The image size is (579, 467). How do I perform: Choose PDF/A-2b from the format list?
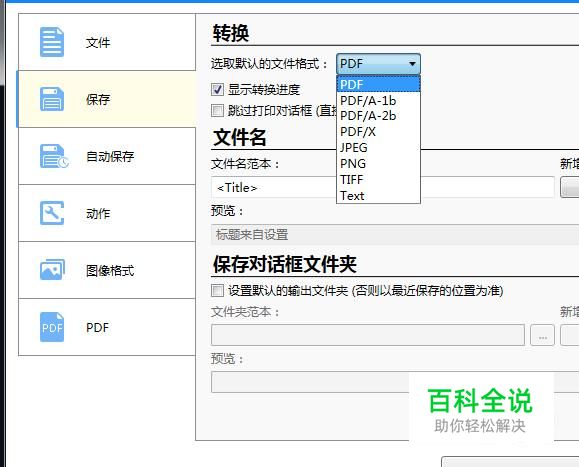coord(378,116)
